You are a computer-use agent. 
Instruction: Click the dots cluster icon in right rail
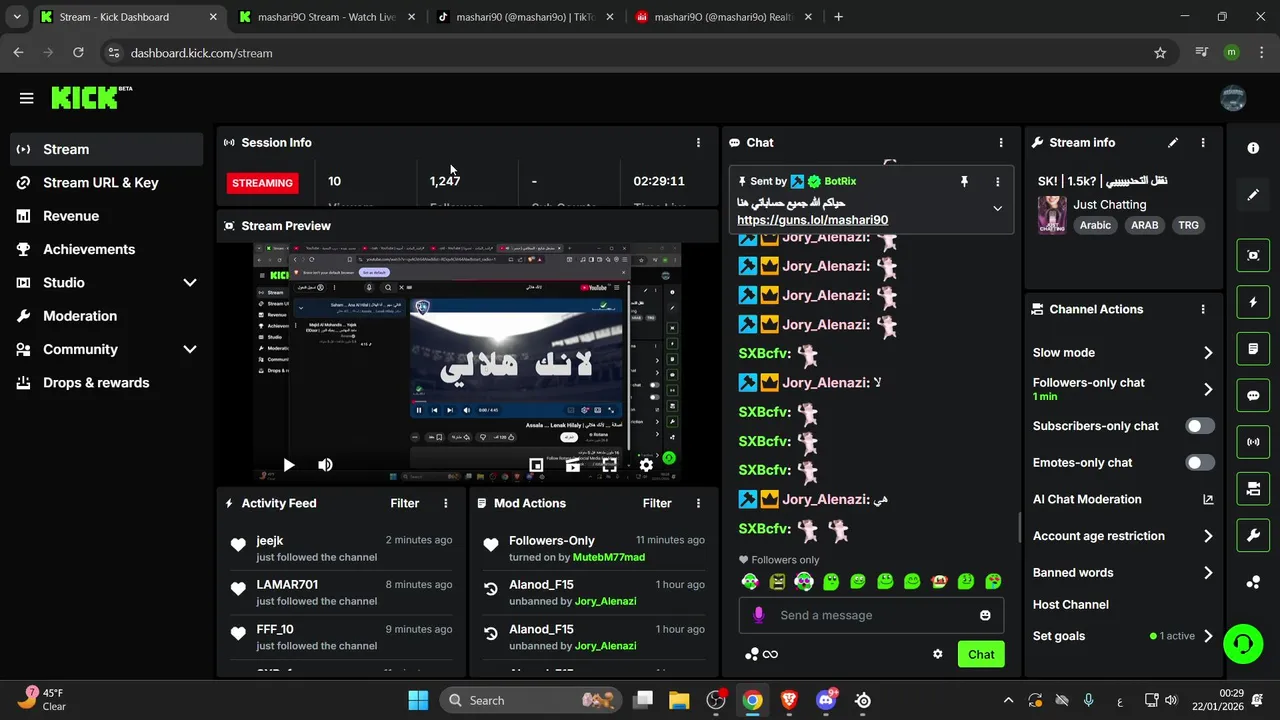(x=1253, y=582)
